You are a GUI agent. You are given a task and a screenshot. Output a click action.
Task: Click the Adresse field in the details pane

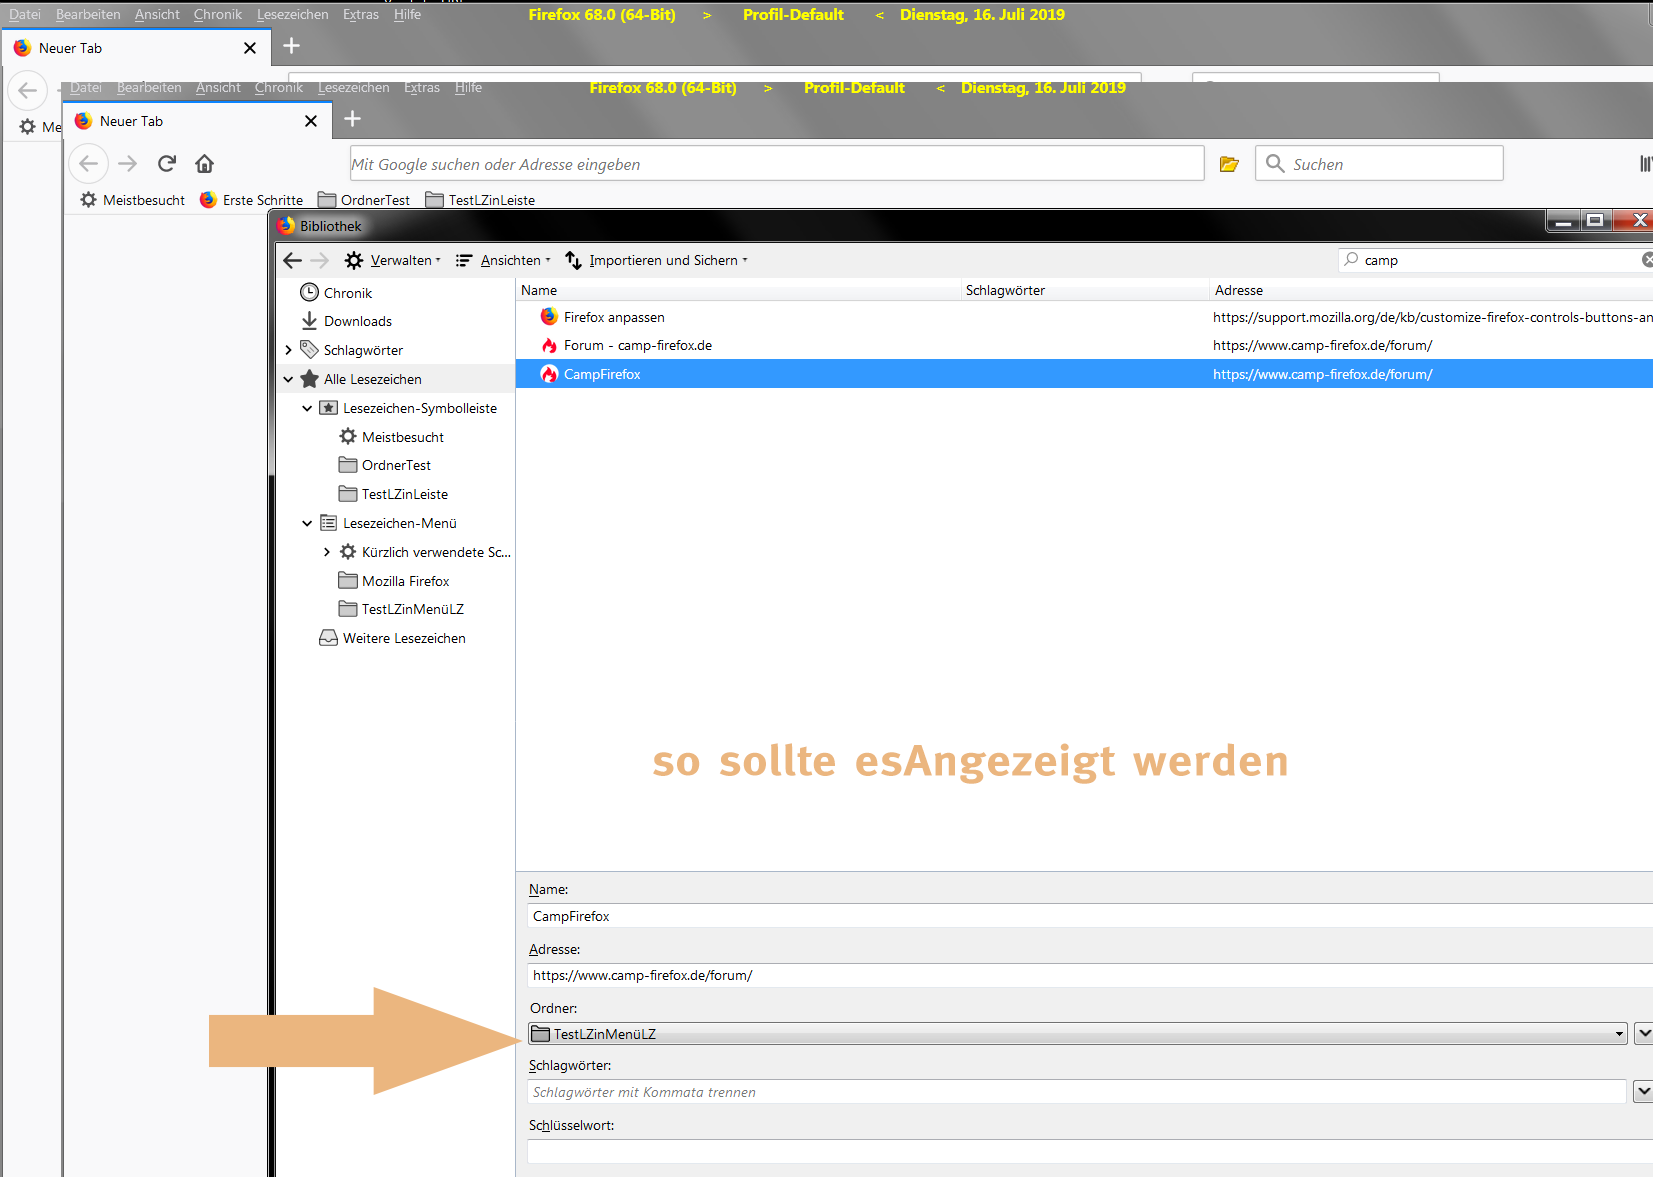pos(1090,975)
